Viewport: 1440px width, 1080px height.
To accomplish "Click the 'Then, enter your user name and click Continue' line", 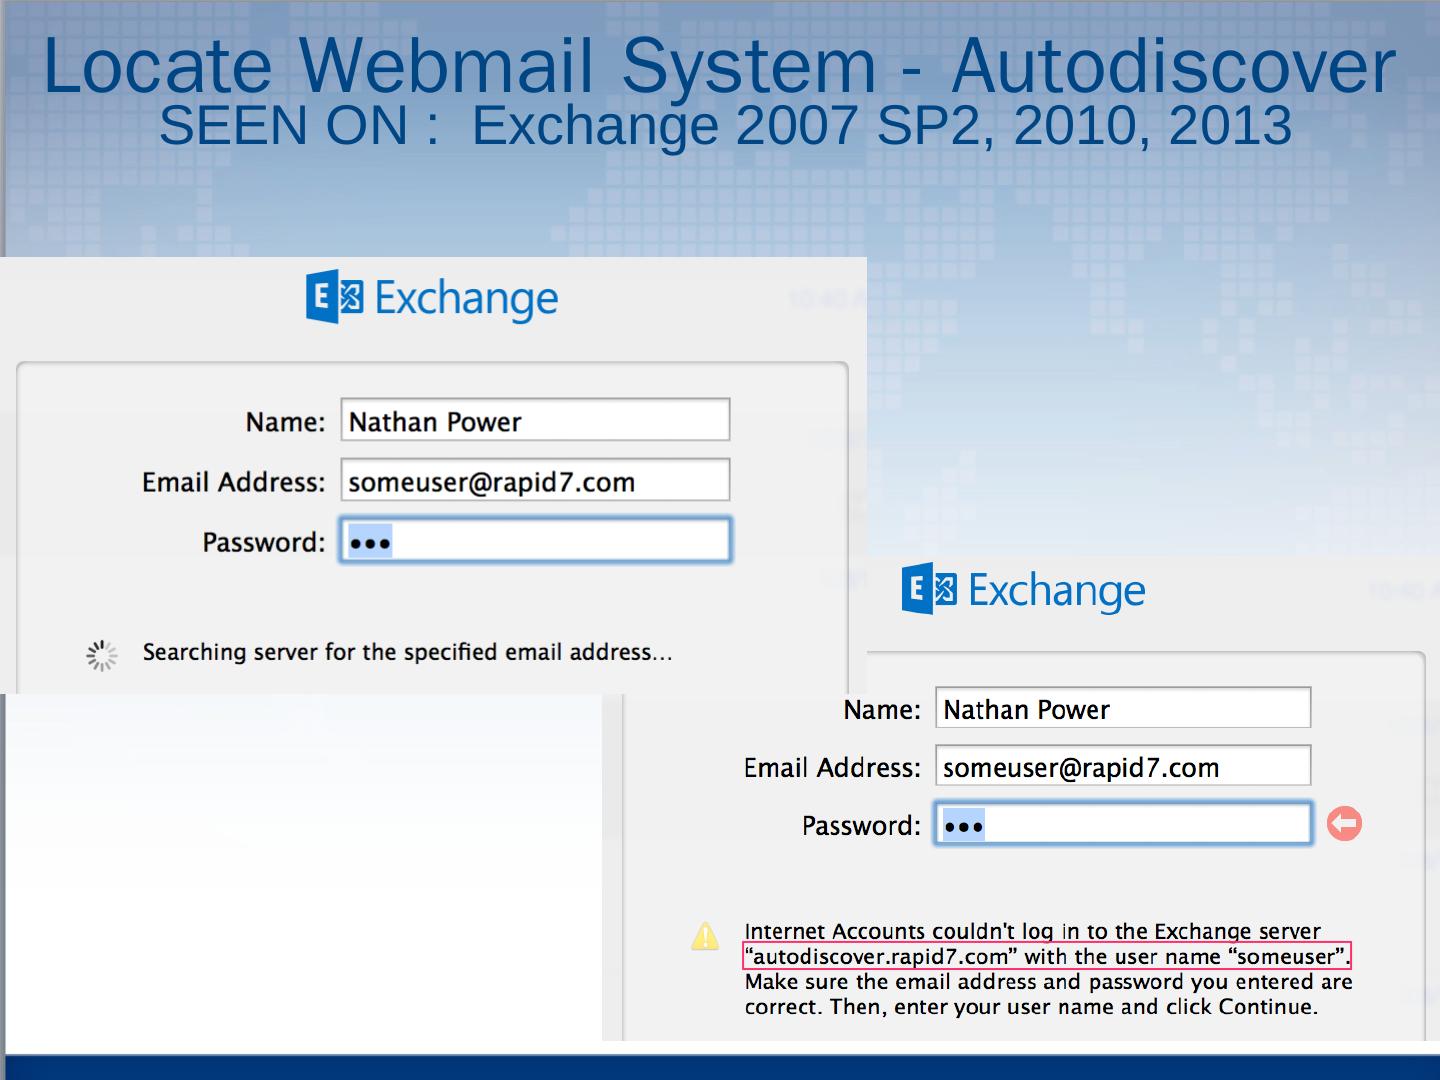I will point(1074,1006).
